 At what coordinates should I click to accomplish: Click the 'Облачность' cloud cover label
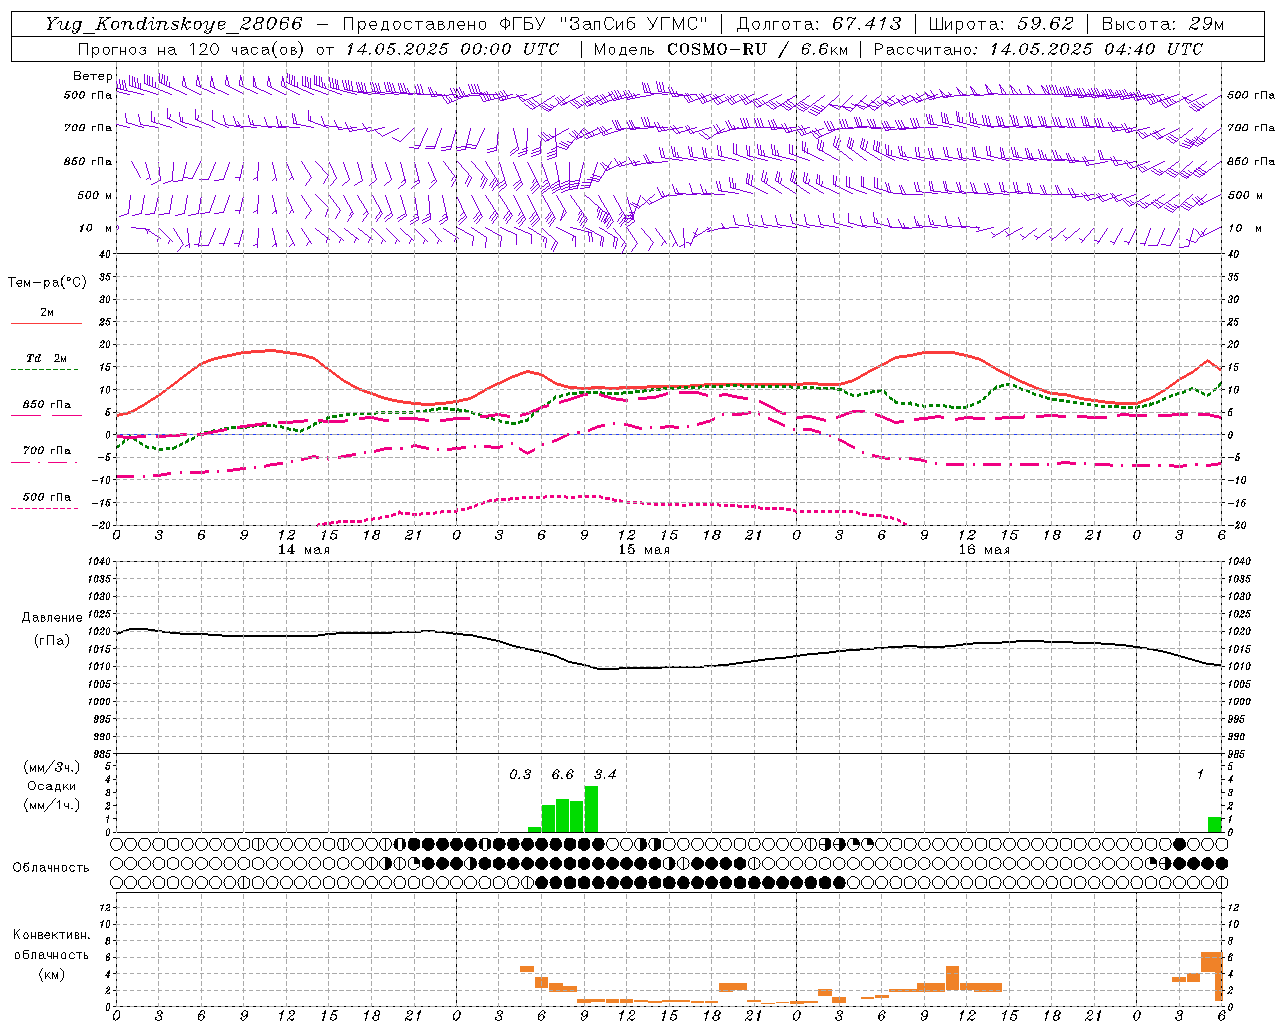click(x=51, y=868)
